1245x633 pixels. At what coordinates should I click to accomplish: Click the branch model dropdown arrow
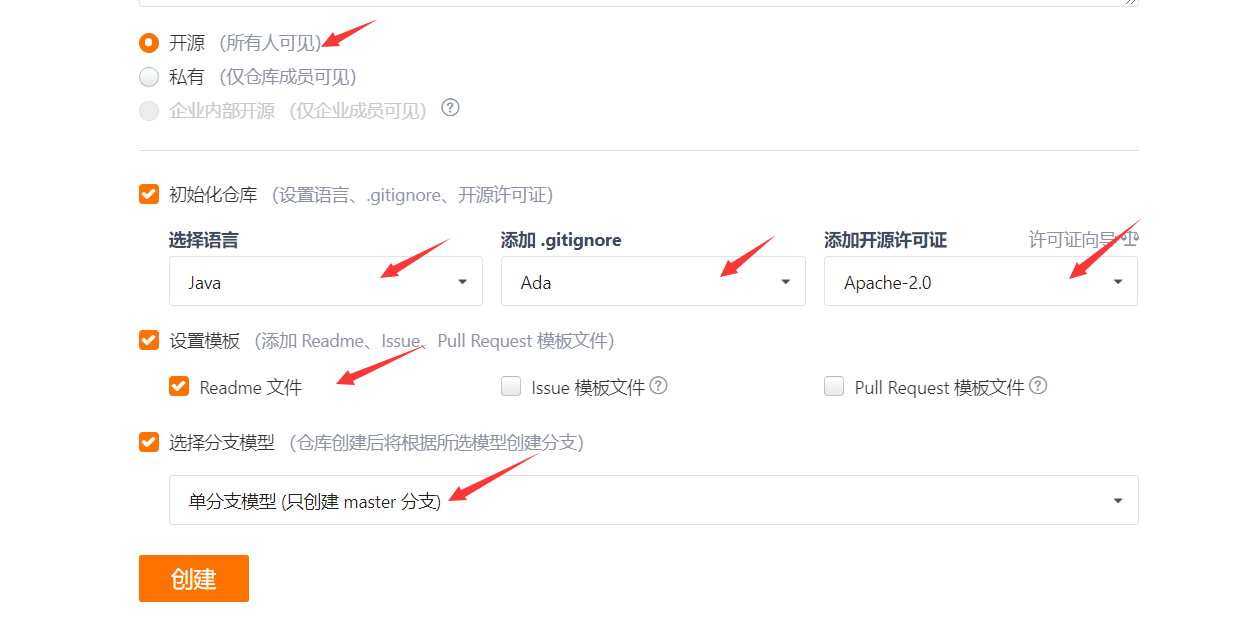tap(1117, 501)
